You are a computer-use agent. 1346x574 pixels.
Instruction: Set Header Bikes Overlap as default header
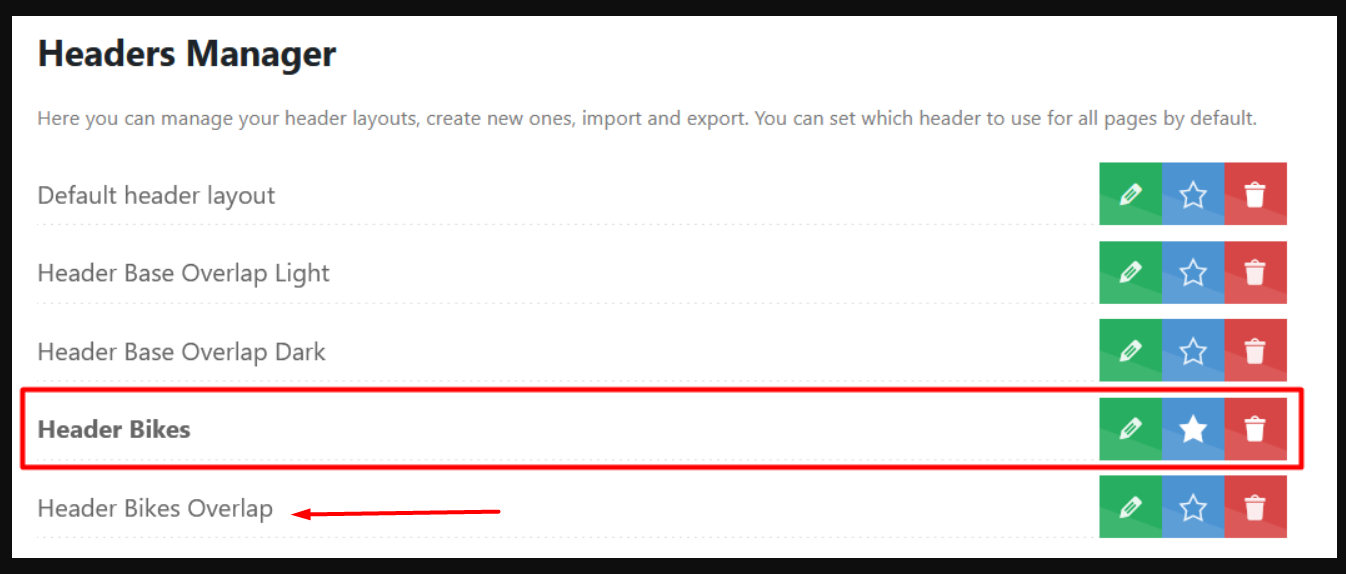point(1193,507)
